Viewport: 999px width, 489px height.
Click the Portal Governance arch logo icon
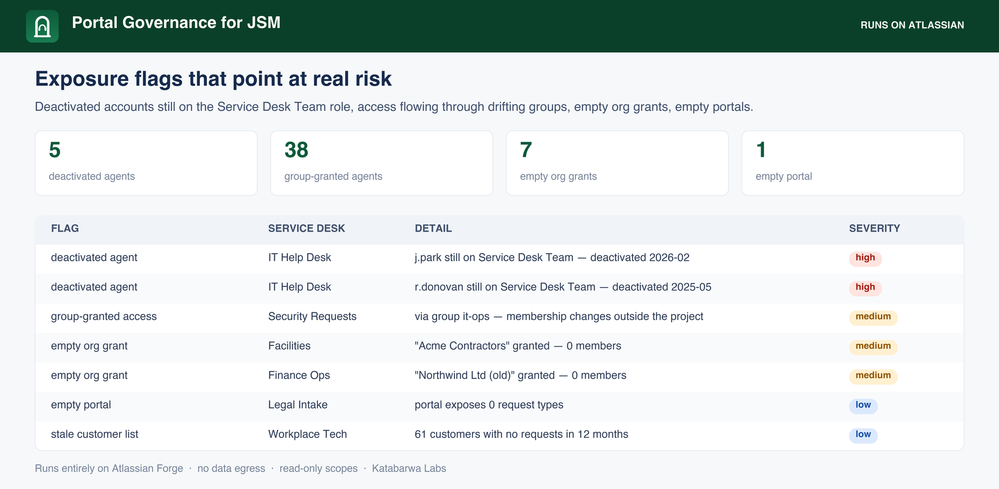[42, 26]
